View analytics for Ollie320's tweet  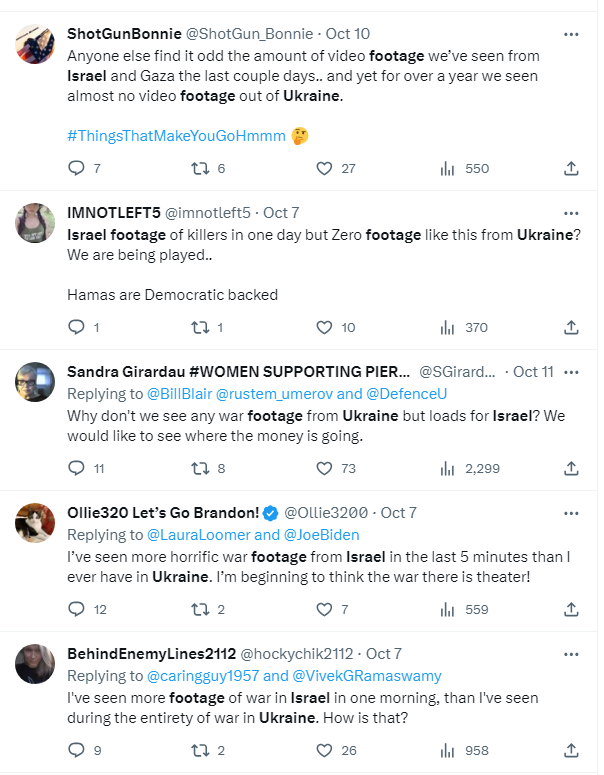tap(447, 609)
